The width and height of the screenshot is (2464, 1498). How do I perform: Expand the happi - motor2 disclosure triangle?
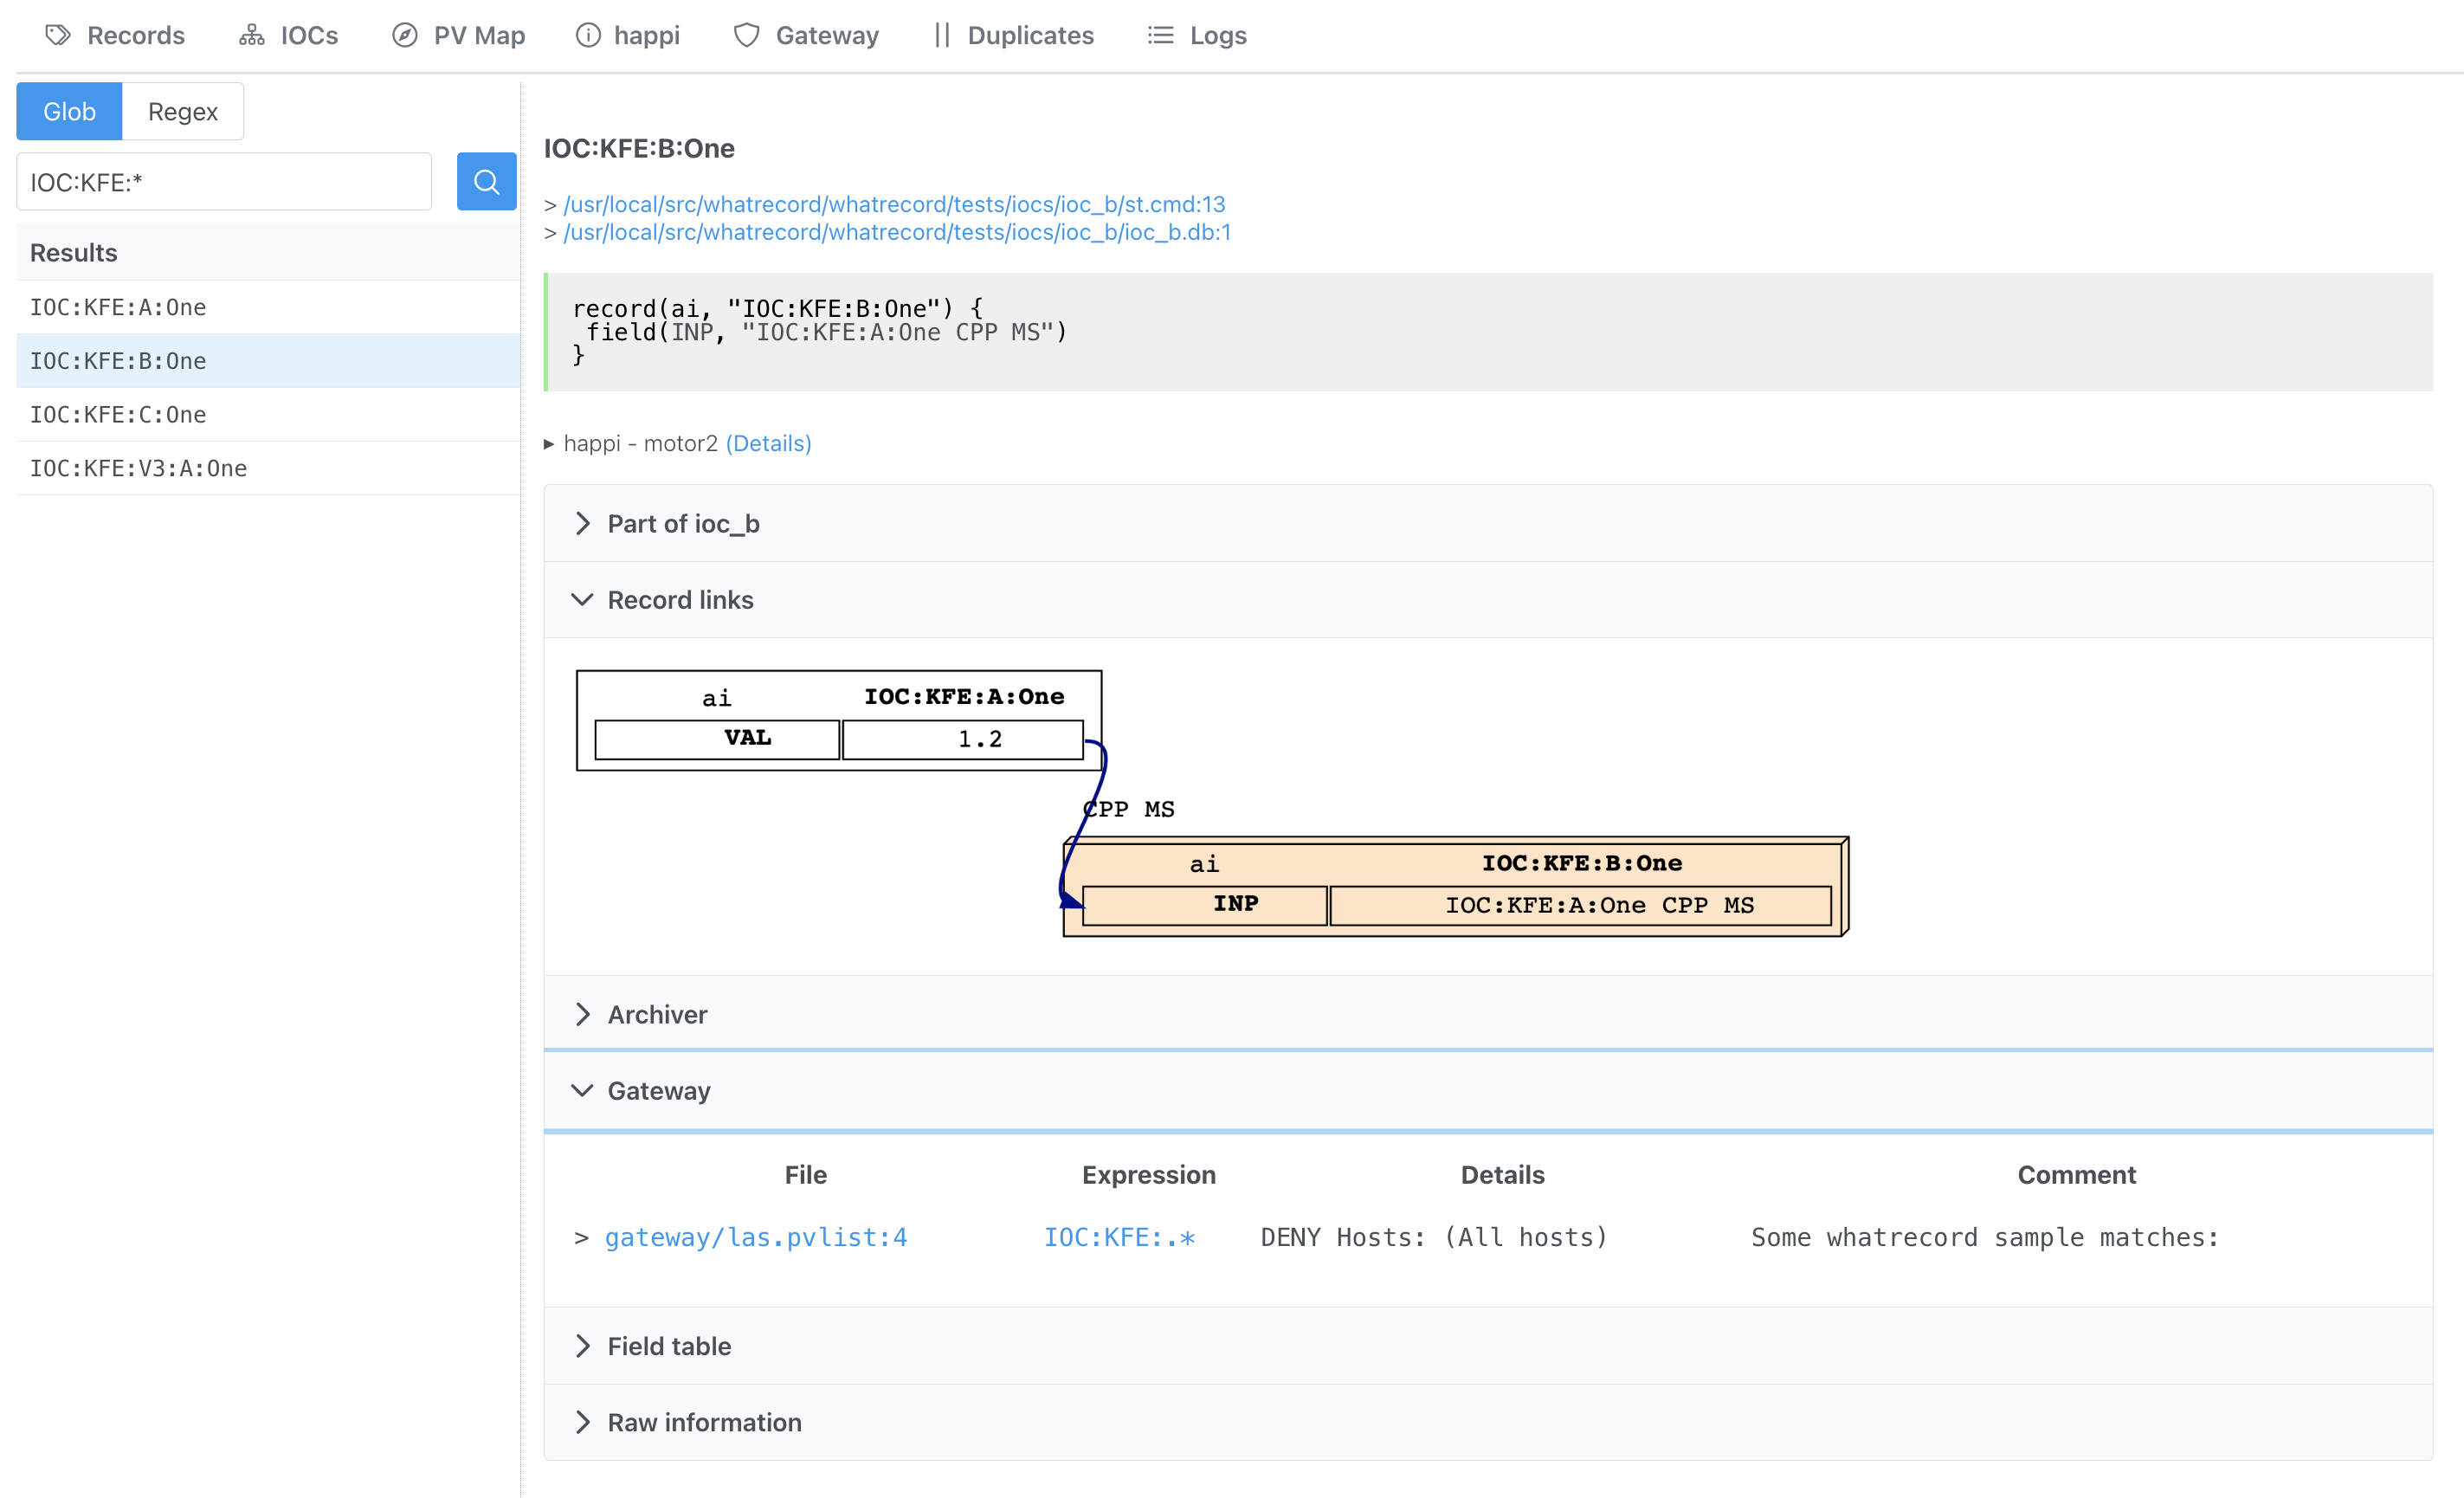[549, 443]
